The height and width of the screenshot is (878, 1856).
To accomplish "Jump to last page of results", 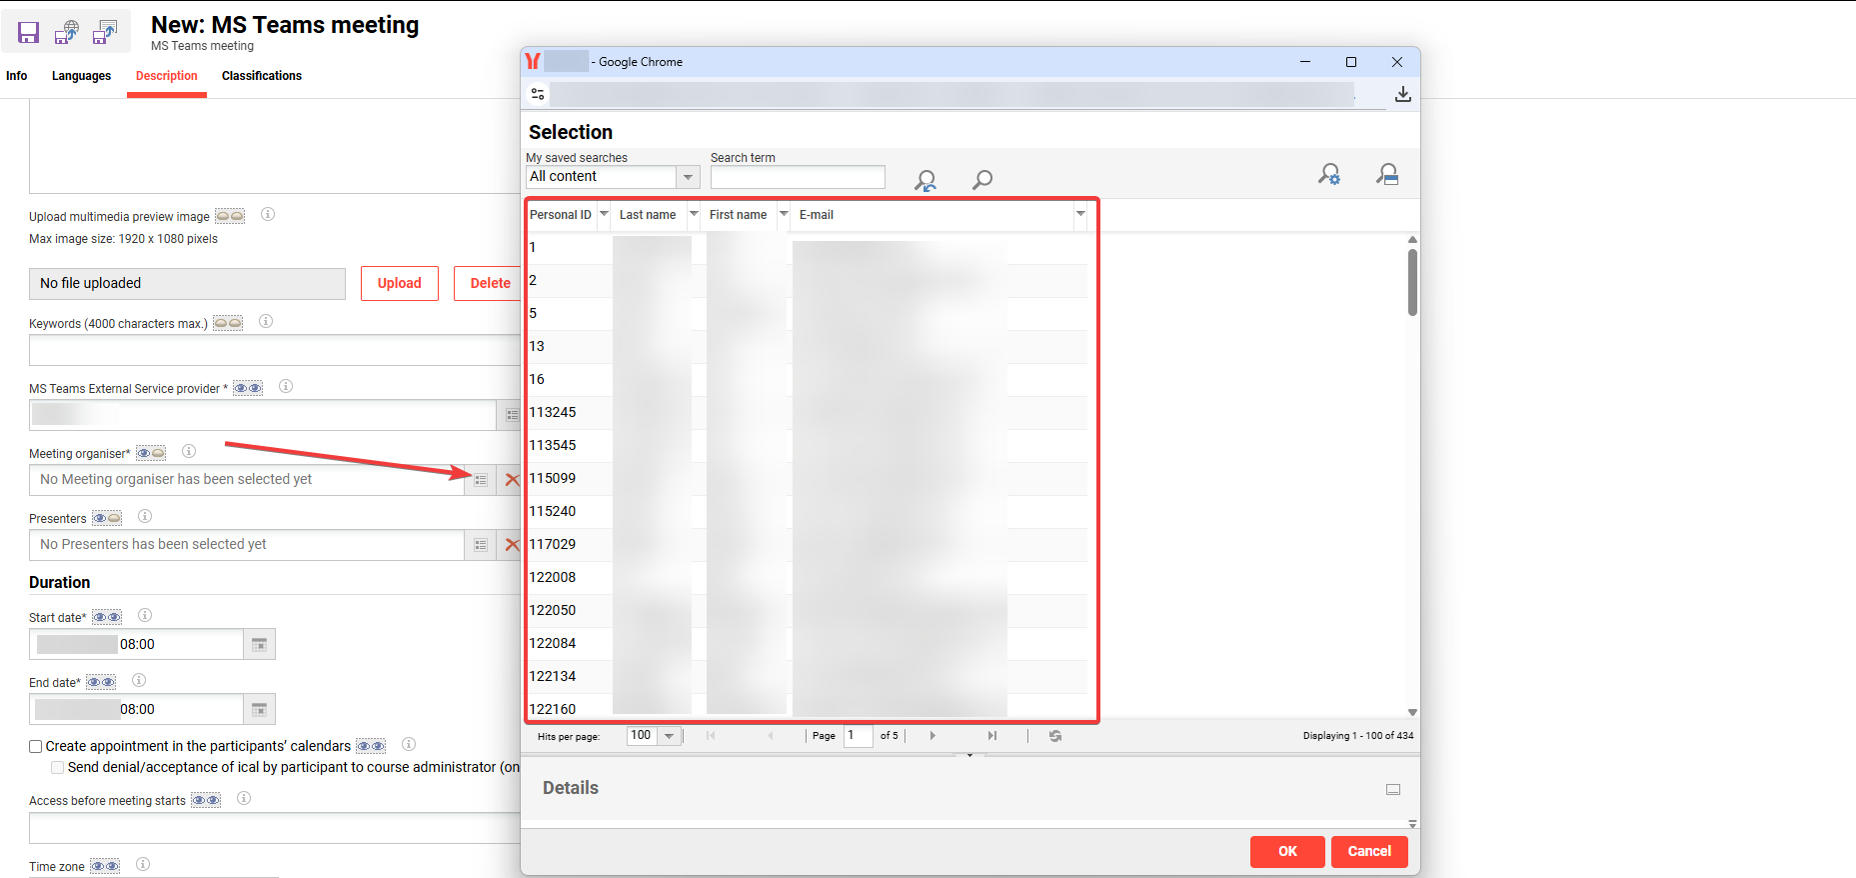I will (x=992, y=736).
